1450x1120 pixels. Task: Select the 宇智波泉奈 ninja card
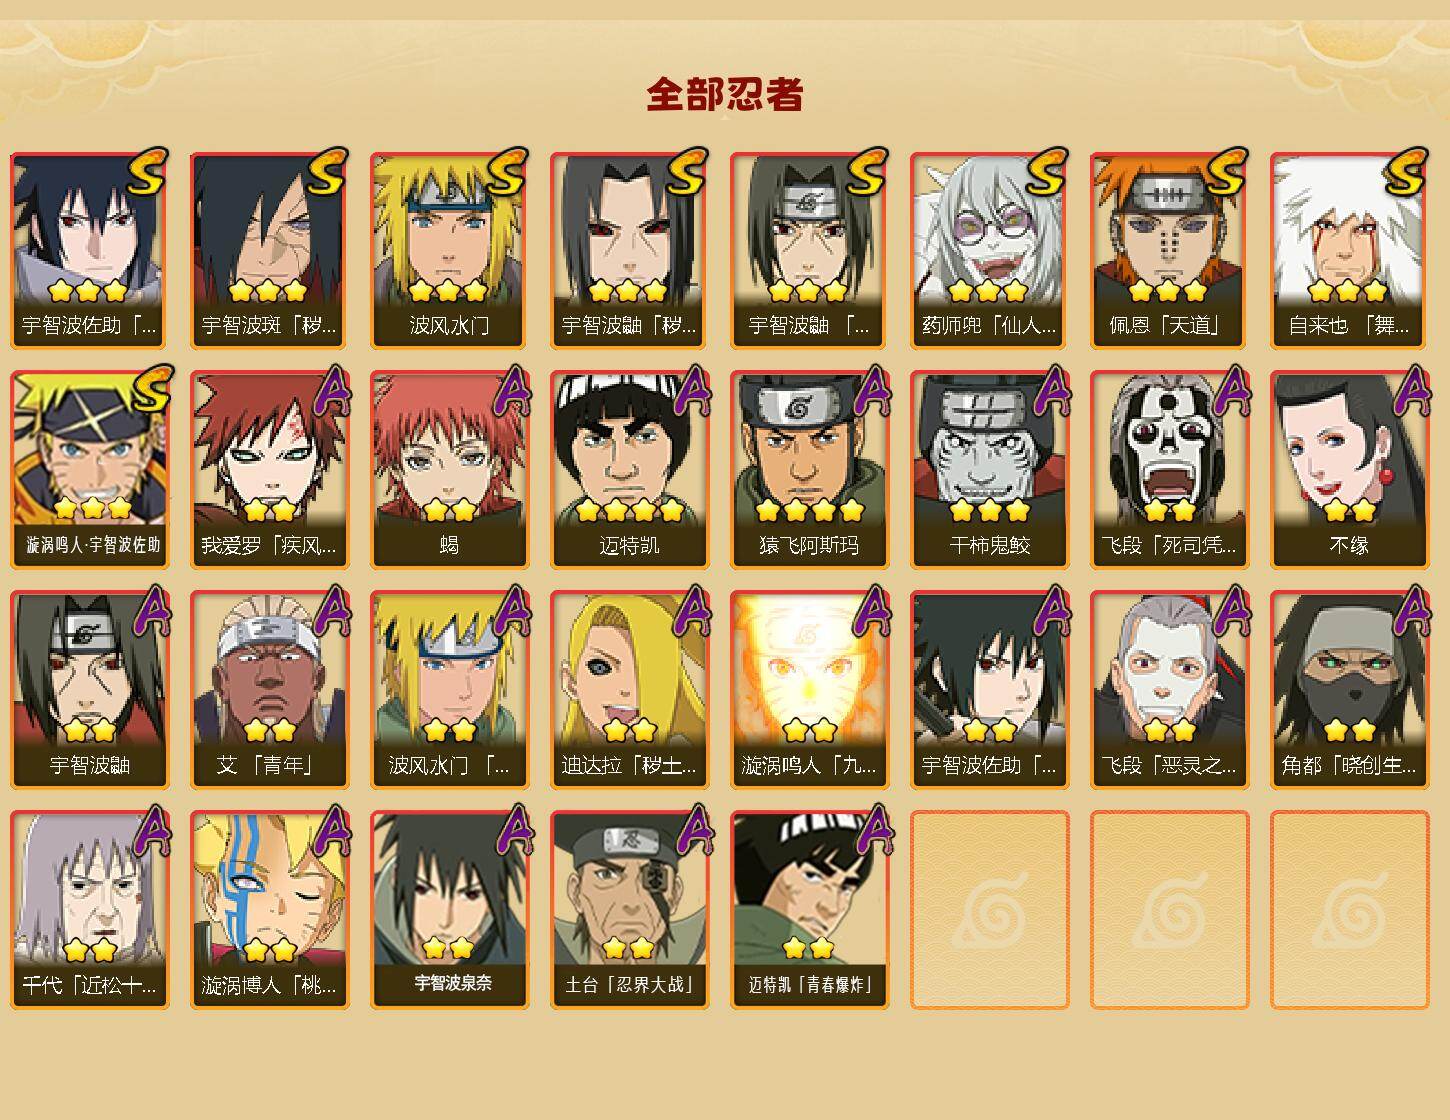pos(449,910)
